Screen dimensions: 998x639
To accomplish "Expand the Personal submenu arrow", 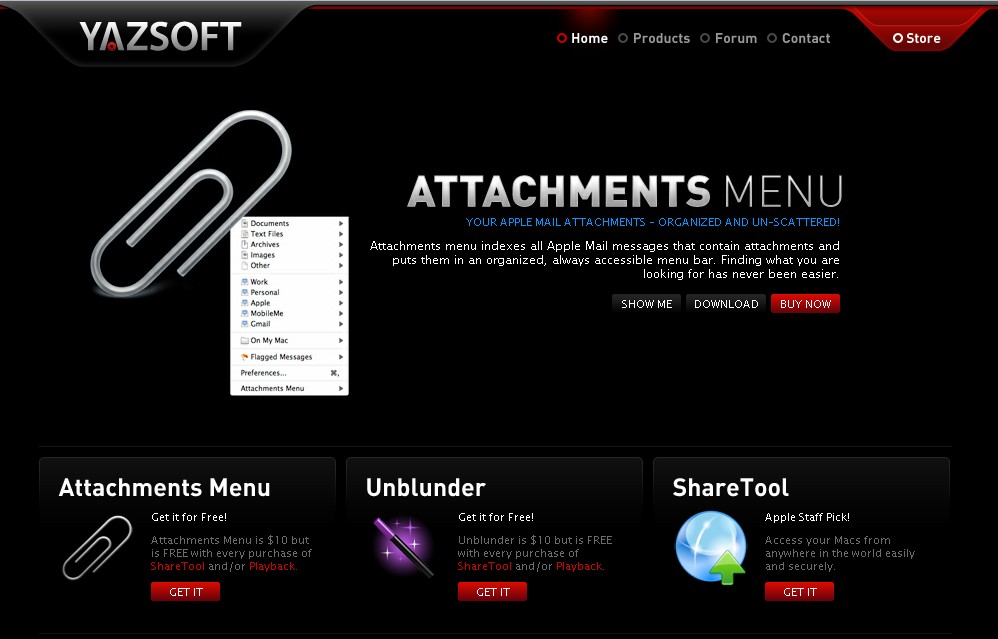I will tap(341, 292).
